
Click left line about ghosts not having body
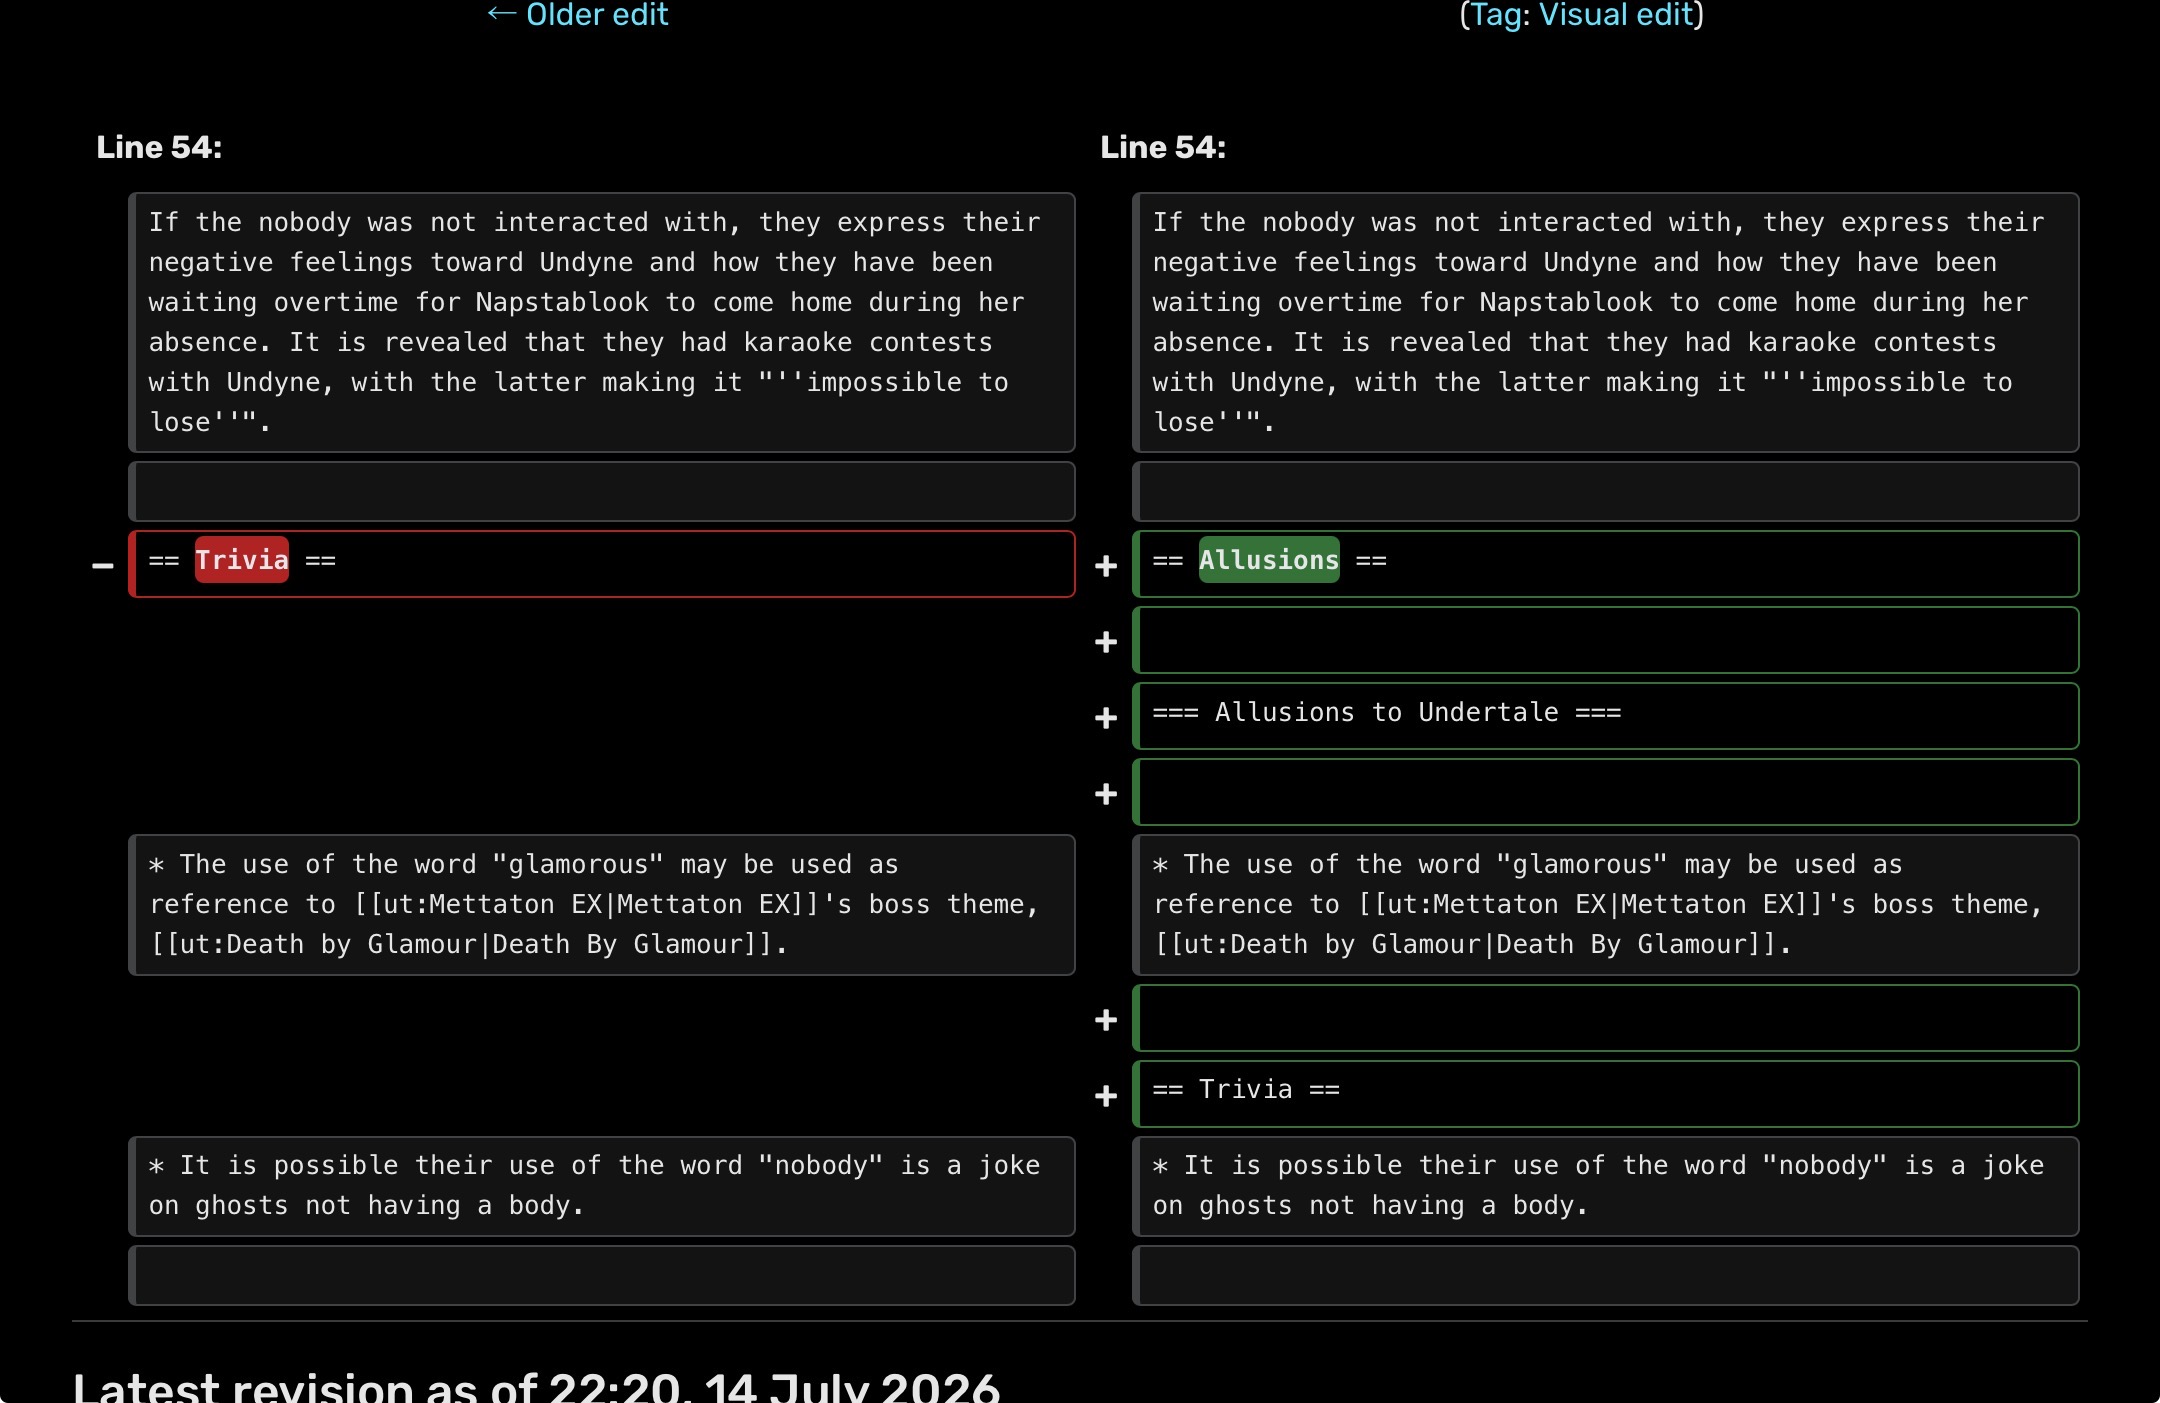(602, 1186)
